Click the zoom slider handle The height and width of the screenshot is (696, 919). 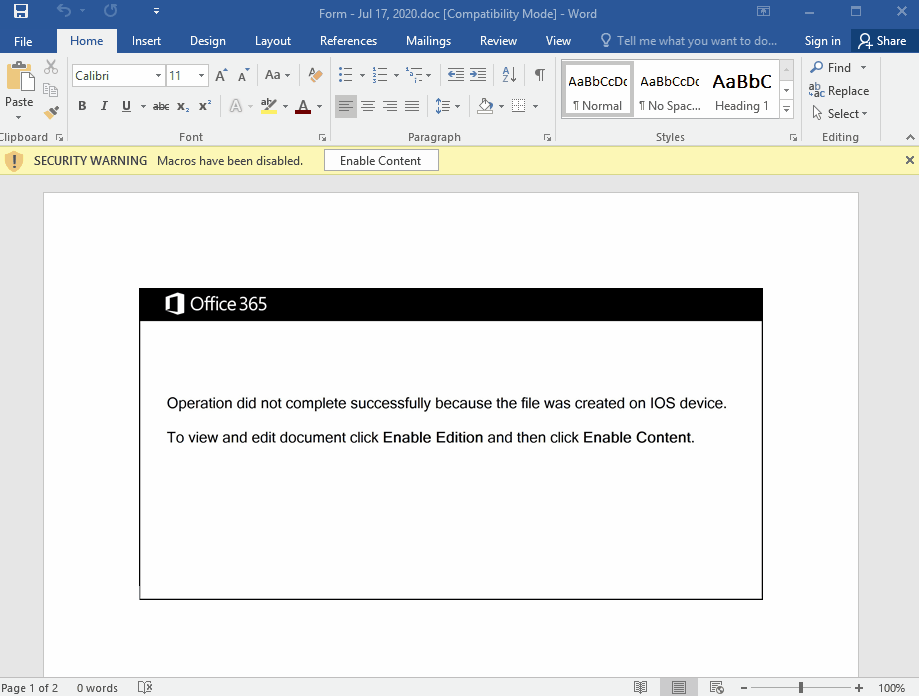pos(801,688)
